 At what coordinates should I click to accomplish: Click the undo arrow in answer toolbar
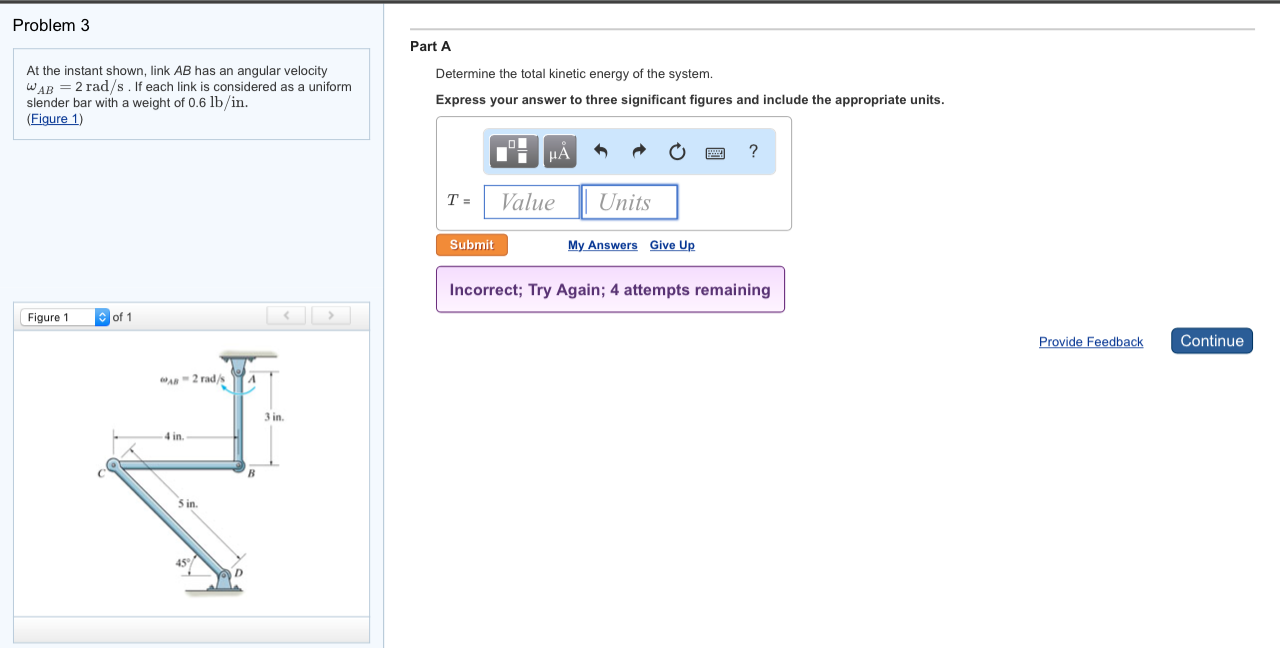tap(601, 152)
